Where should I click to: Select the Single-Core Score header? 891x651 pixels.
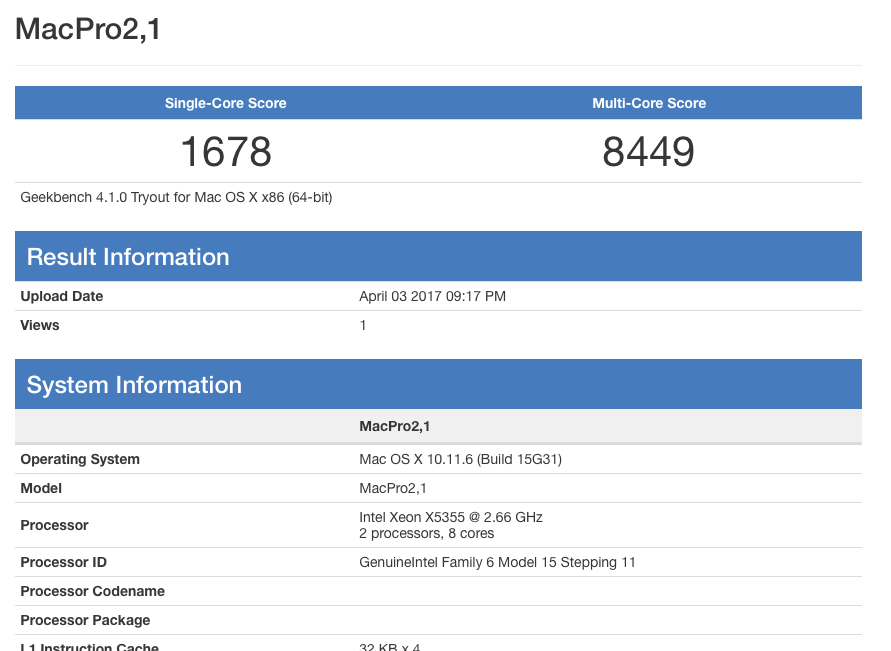(226, 103)
